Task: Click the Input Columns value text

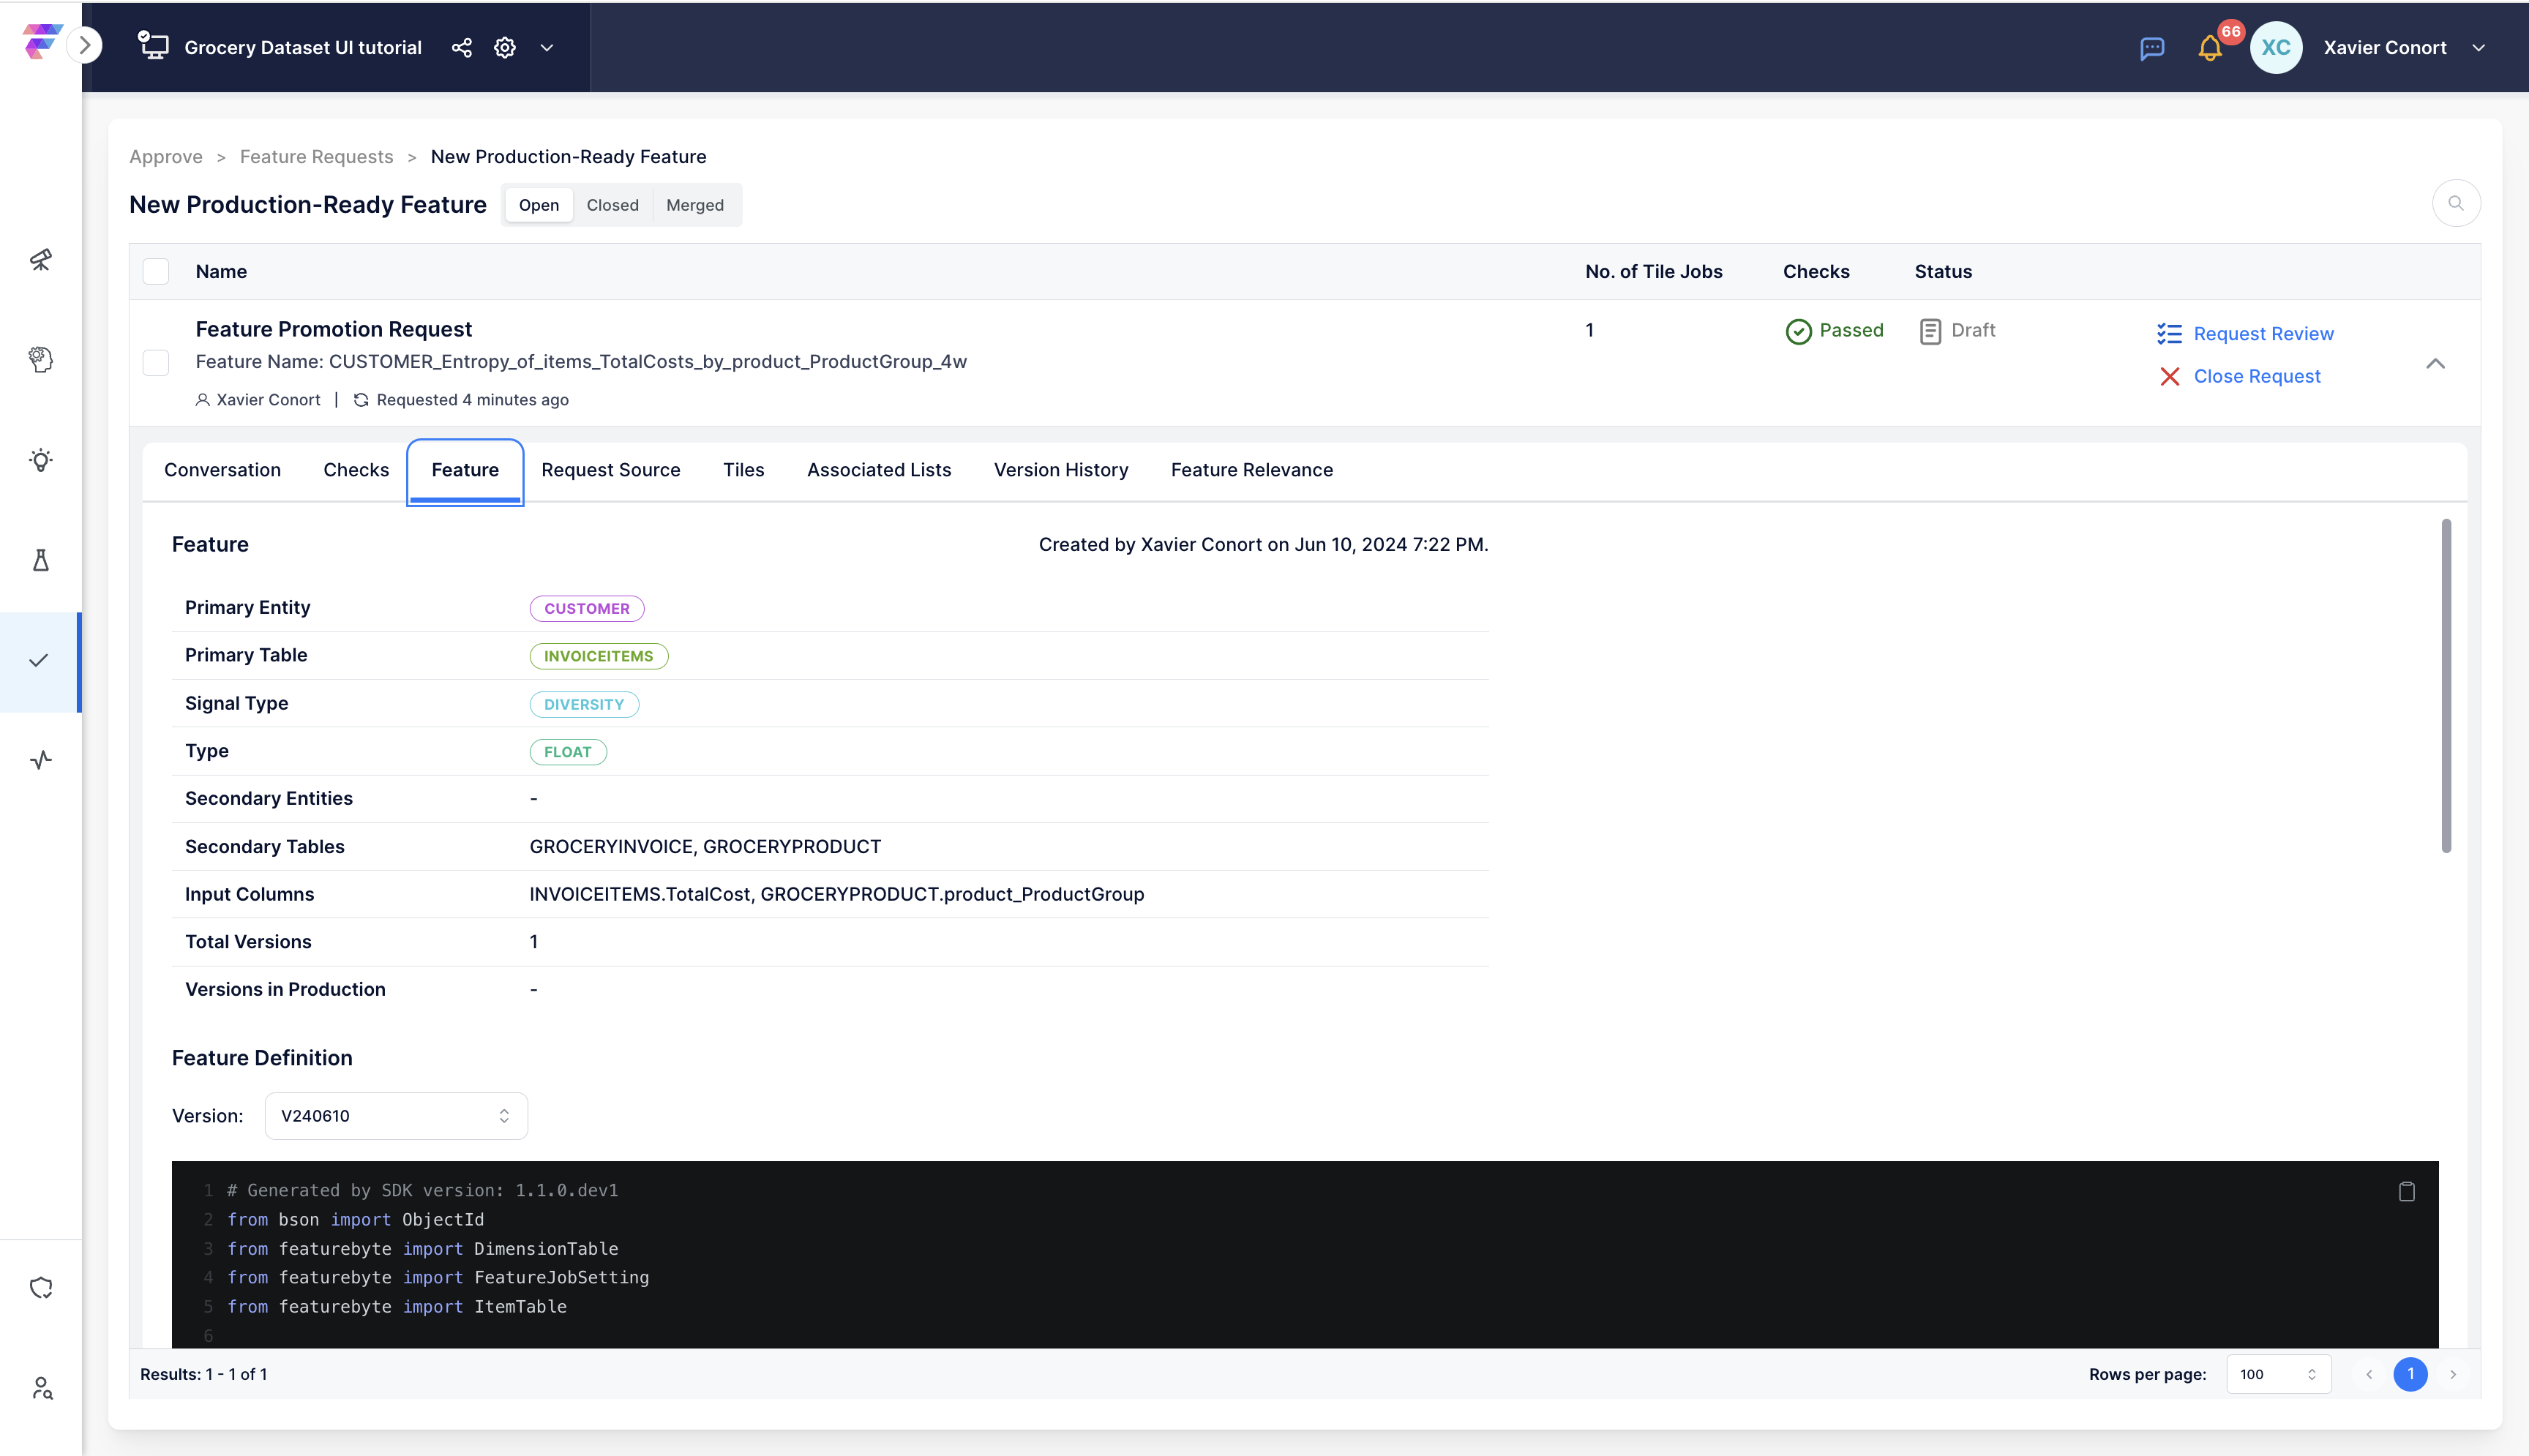Action: tap(837, 895)
